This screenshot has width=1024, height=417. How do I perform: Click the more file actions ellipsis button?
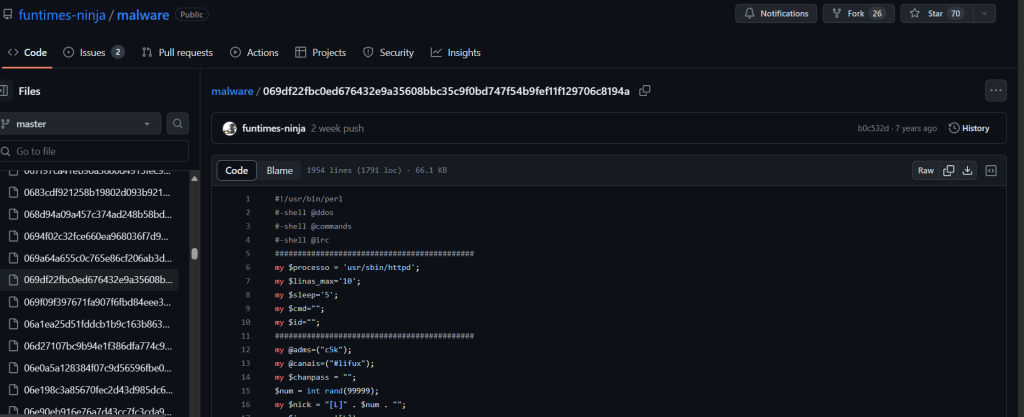995,91
